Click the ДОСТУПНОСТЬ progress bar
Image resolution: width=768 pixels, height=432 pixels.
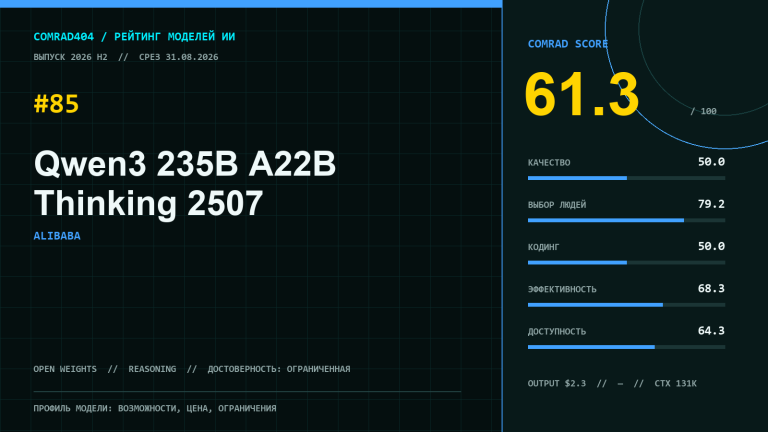[626, 347]
